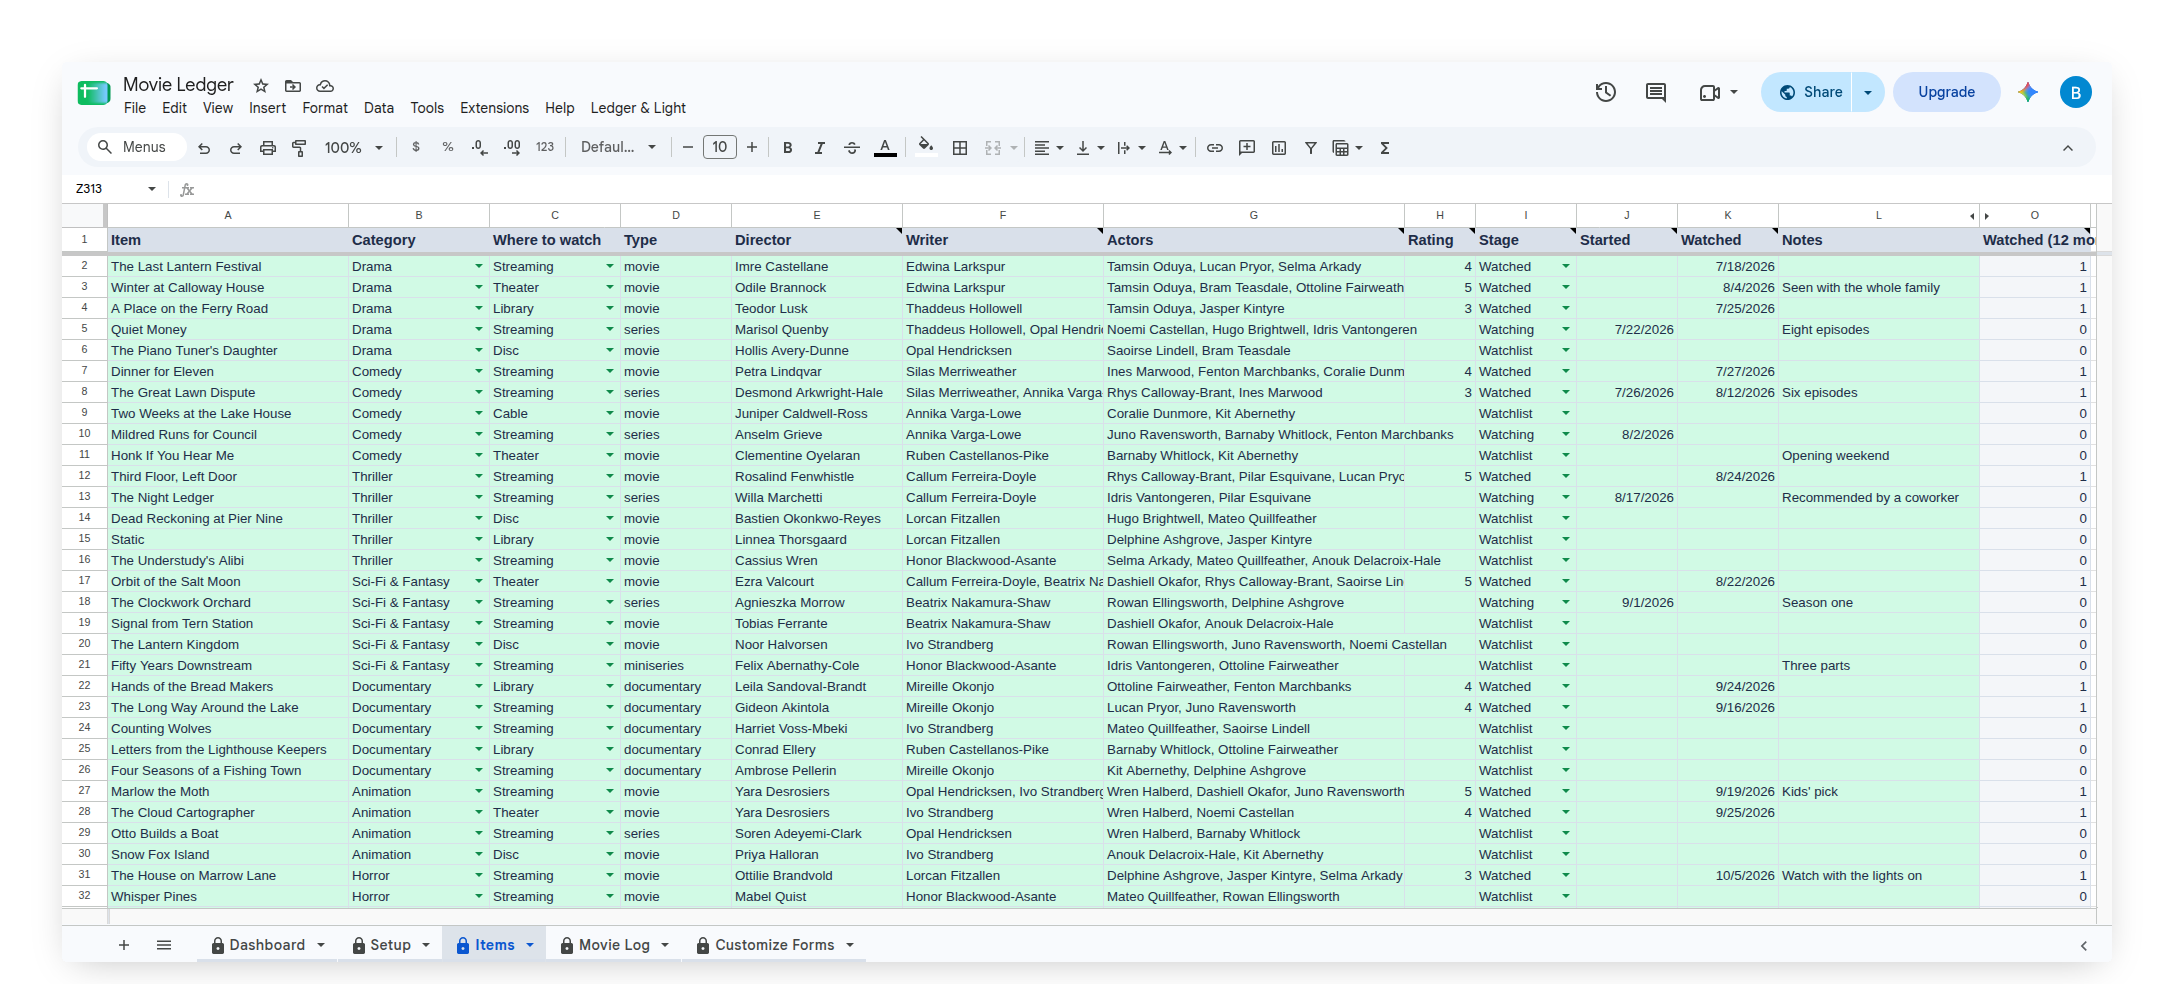Open the Gemini sparkle assistant
Screen dimensions: 2174x984
pyautogui.click(x=2028, y=92)
